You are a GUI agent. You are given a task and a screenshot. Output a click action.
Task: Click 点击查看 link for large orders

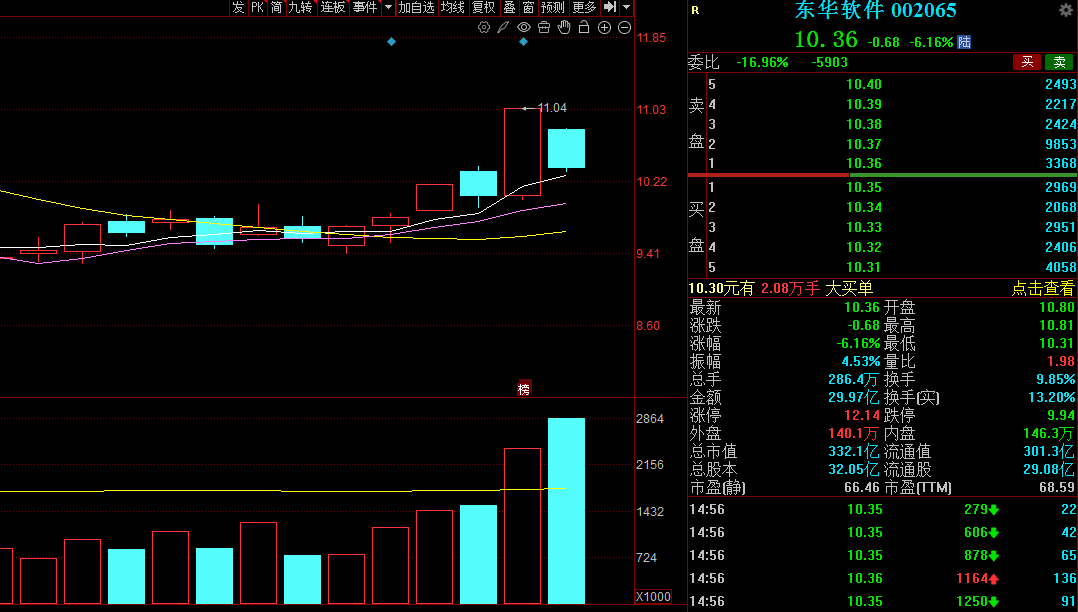(x=1043, y=288)
